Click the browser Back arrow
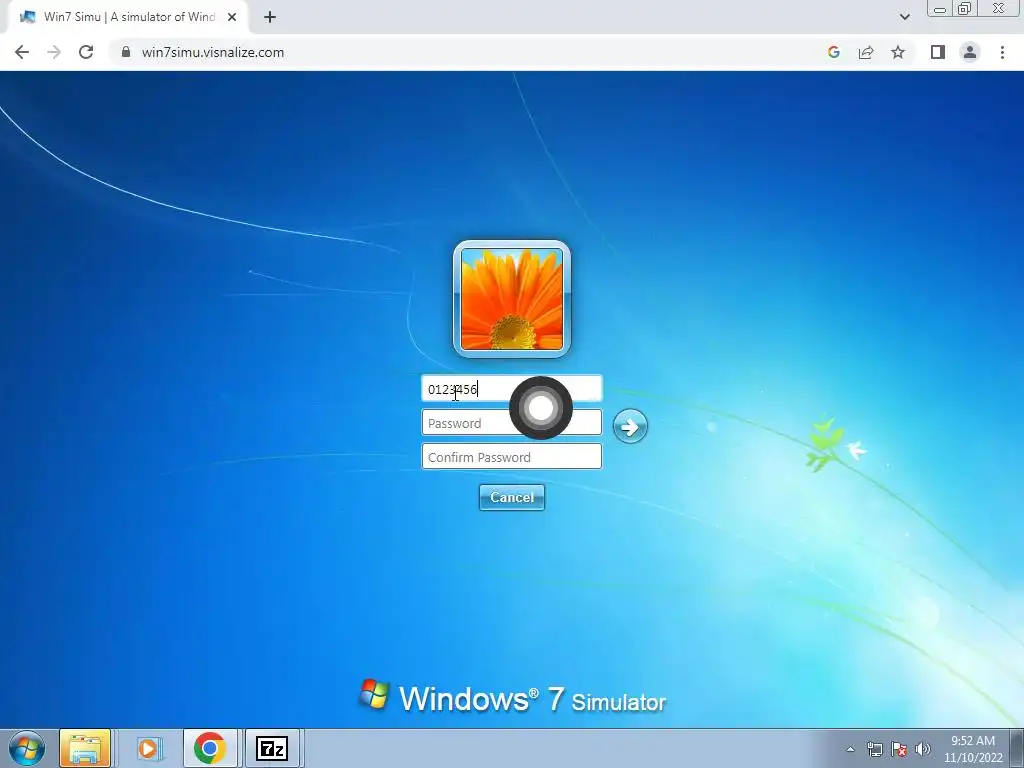Image resolution: width=1024 pixels, height=768 pixels. pos(22,52)
